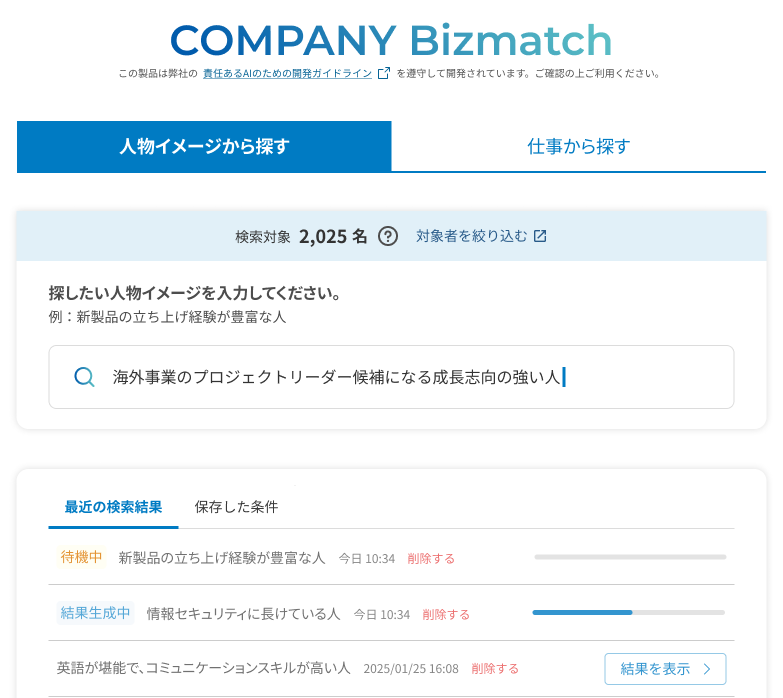Click the search magnifier icon

pyautogui.click(x=85, y=377)
